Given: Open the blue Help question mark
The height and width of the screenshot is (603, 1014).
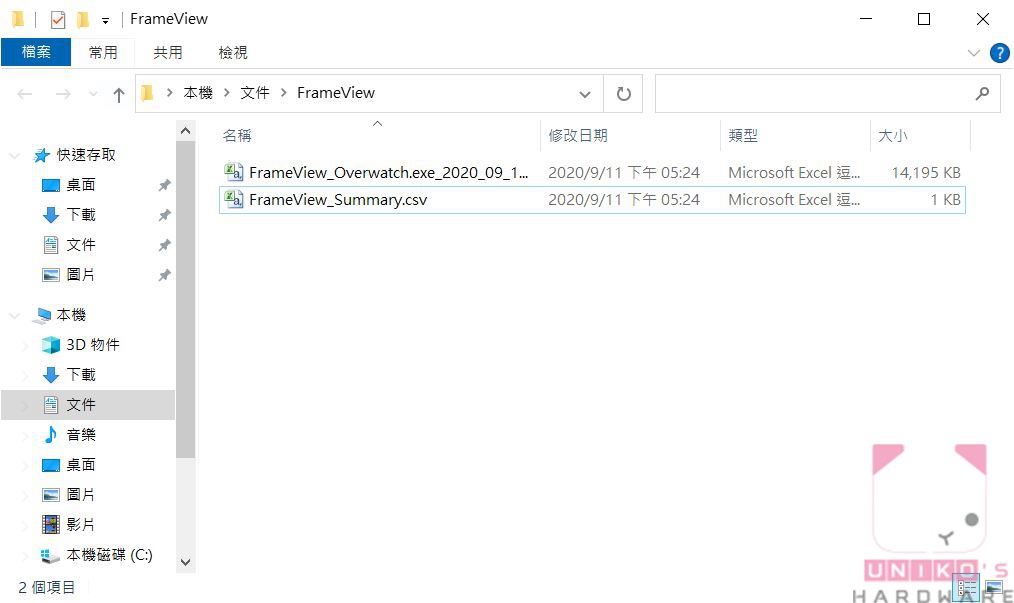Looking at the screenshot, I should tap(1000, 52).
